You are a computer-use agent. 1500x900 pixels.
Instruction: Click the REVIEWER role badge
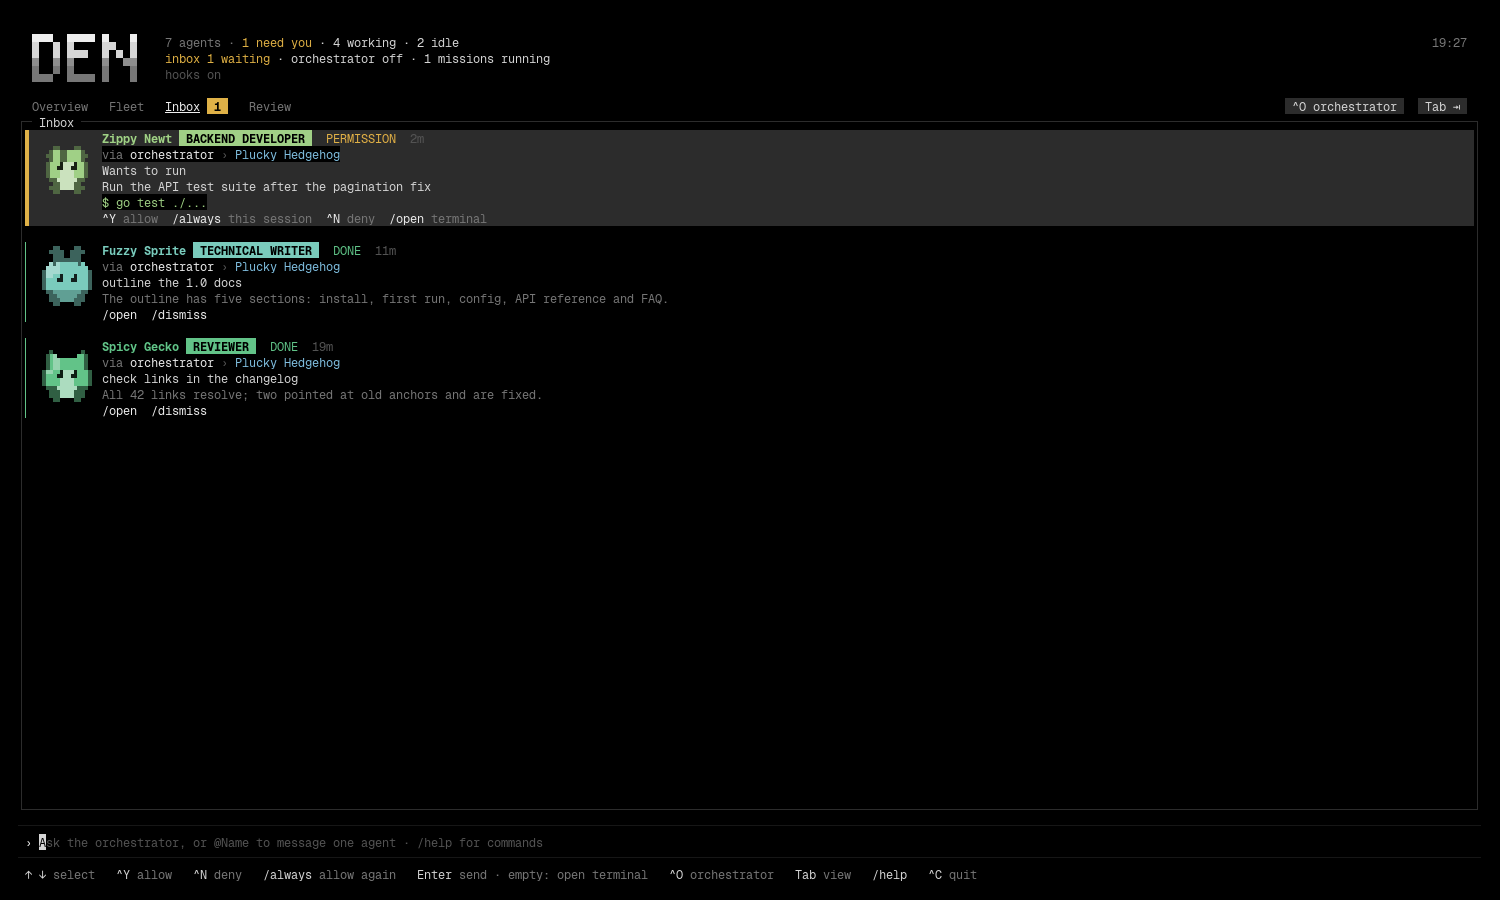click(x=221, y=347)
